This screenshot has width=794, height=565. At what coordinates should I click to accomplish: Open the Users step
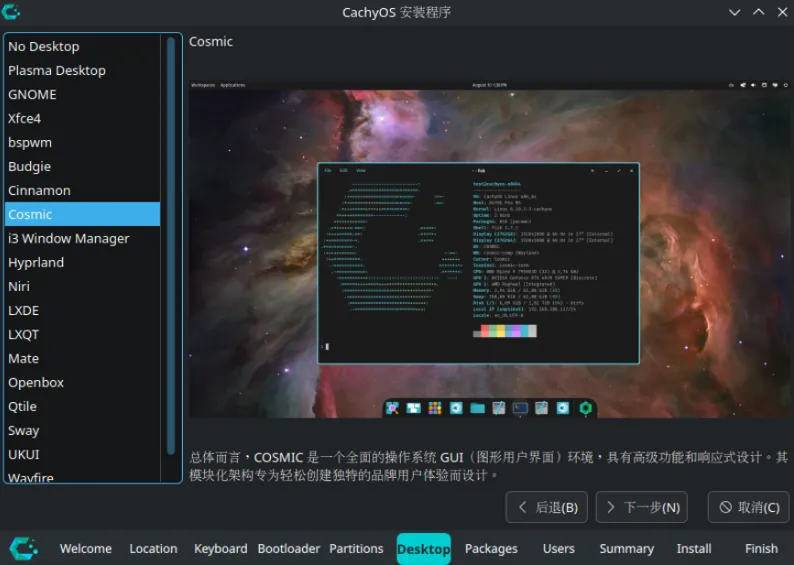click(559, 549)
